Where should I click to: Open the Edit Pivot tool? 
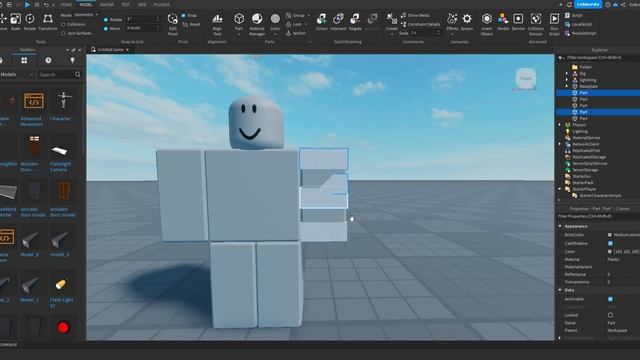[173, 24]
